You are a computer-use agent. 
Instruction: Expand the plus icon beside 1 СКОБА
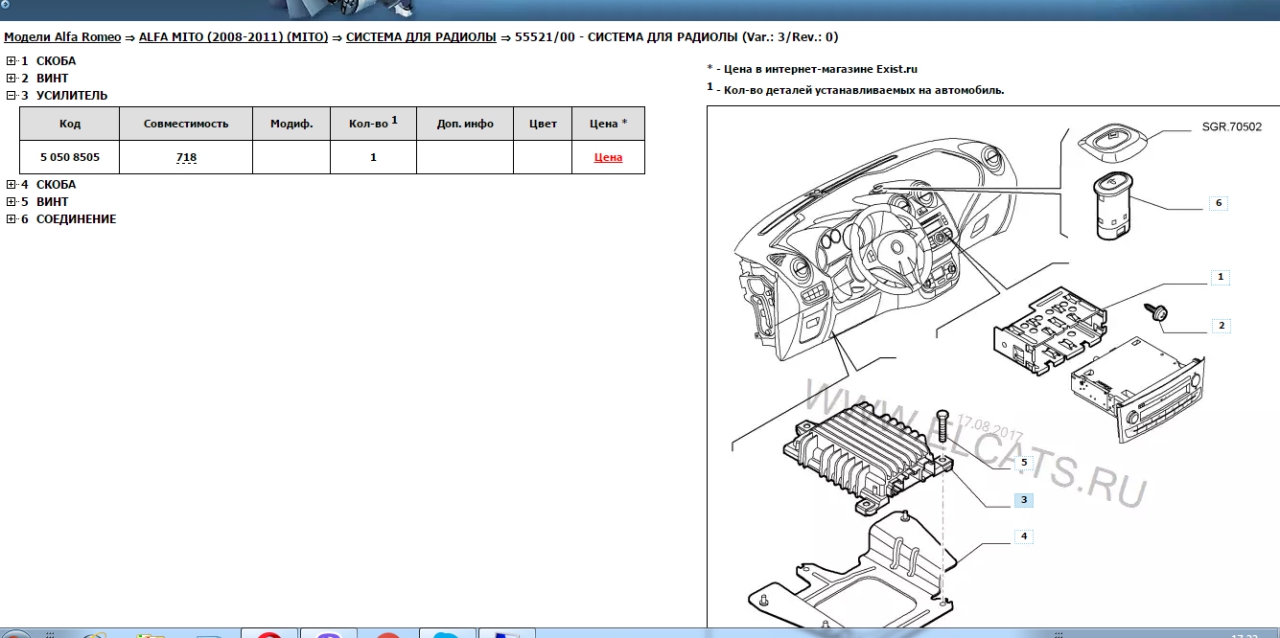click(x=11, y=61)
